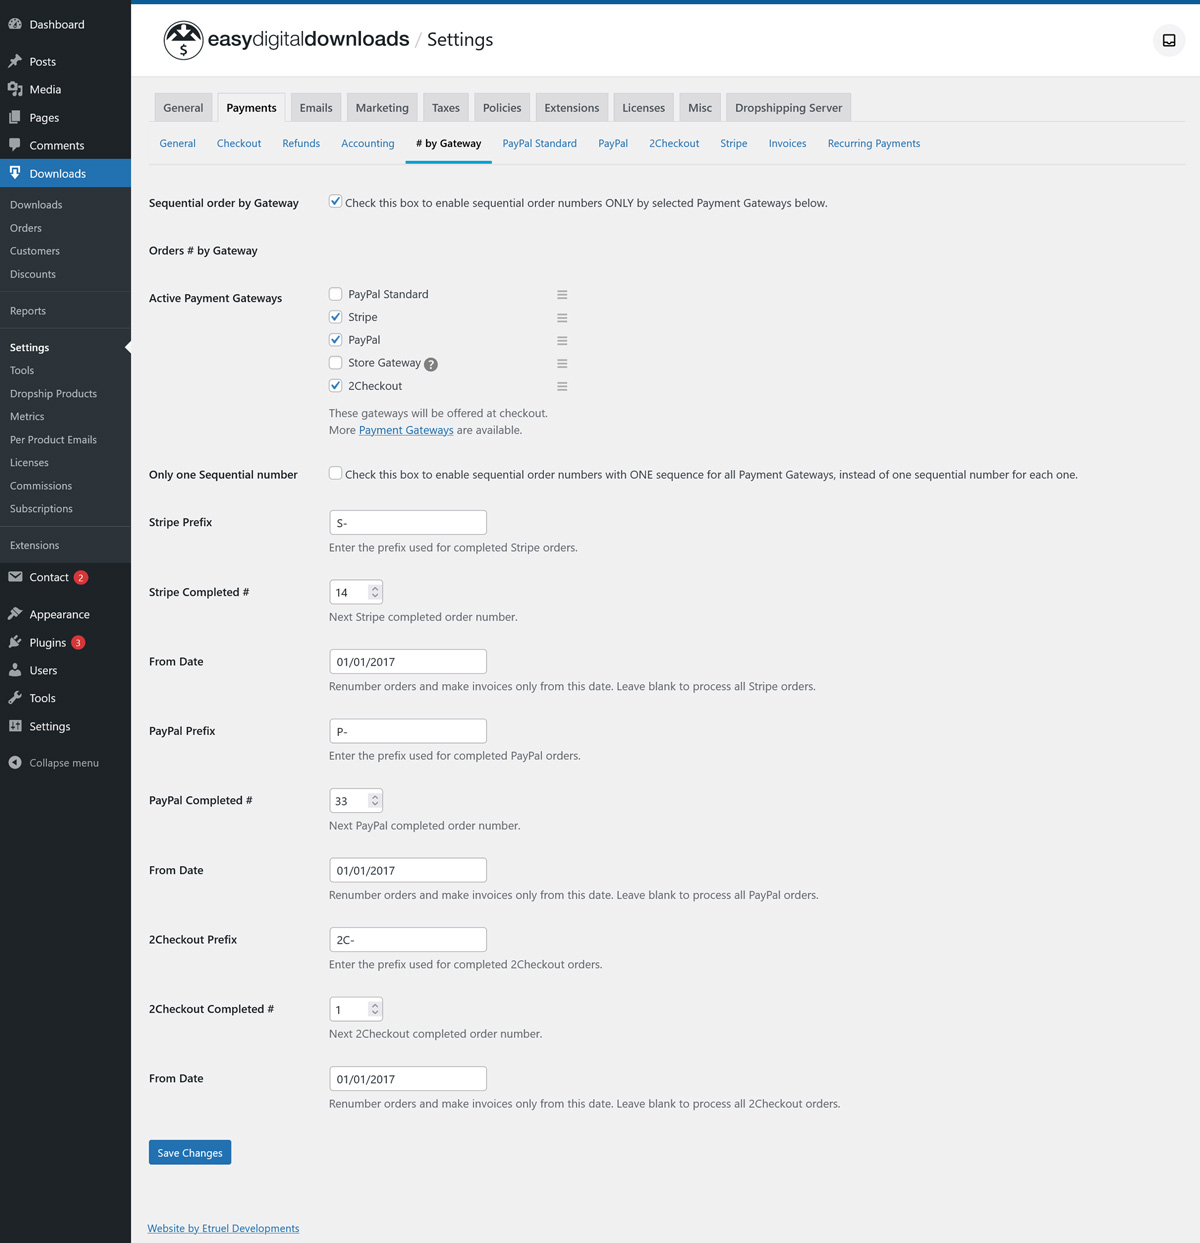
Task: Click PayPal Standard drag handle icon
Action: [562, 295]
